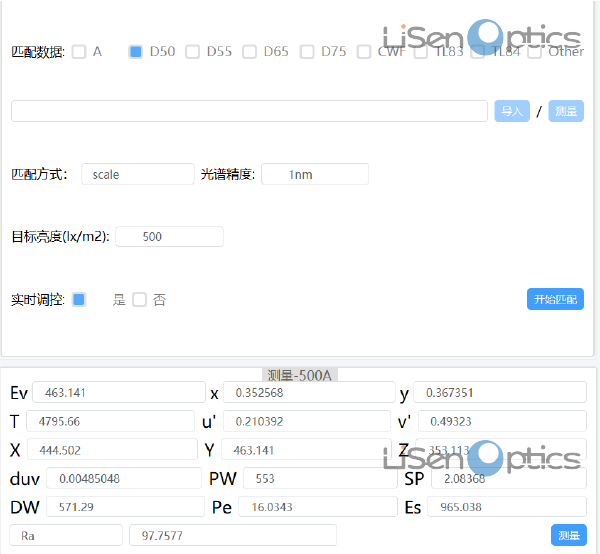
Task: Open the 匹配方式 scale dropdown
Action: (x=138, y=174)
